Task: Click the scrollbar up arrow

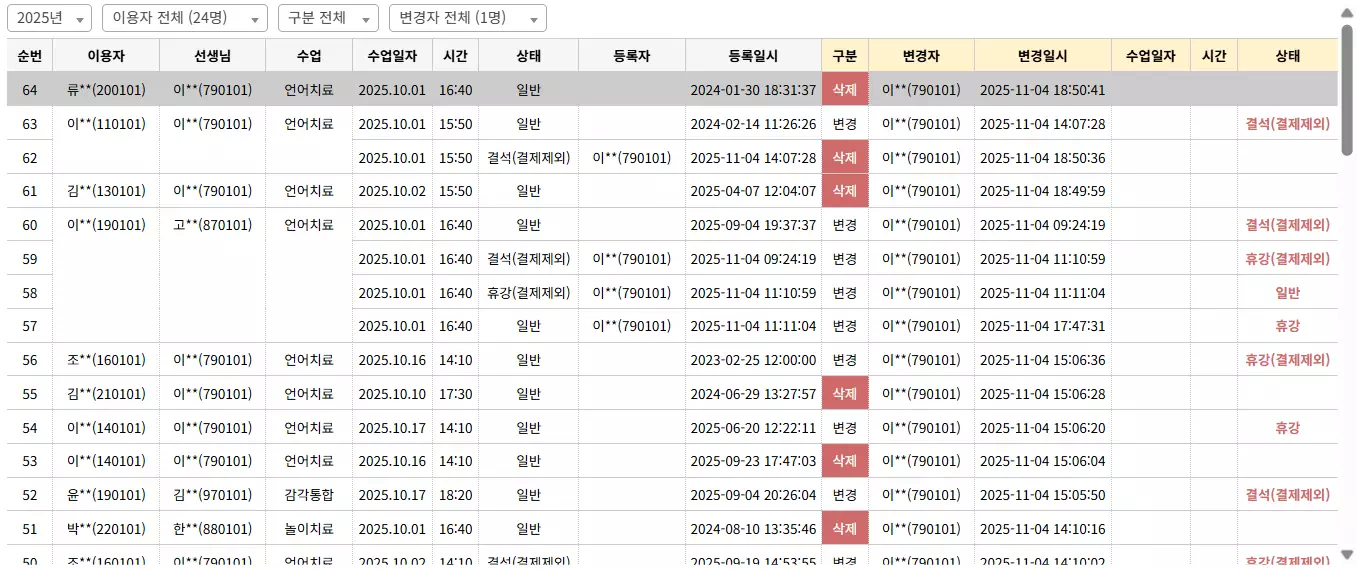Action: [1347, 13]
